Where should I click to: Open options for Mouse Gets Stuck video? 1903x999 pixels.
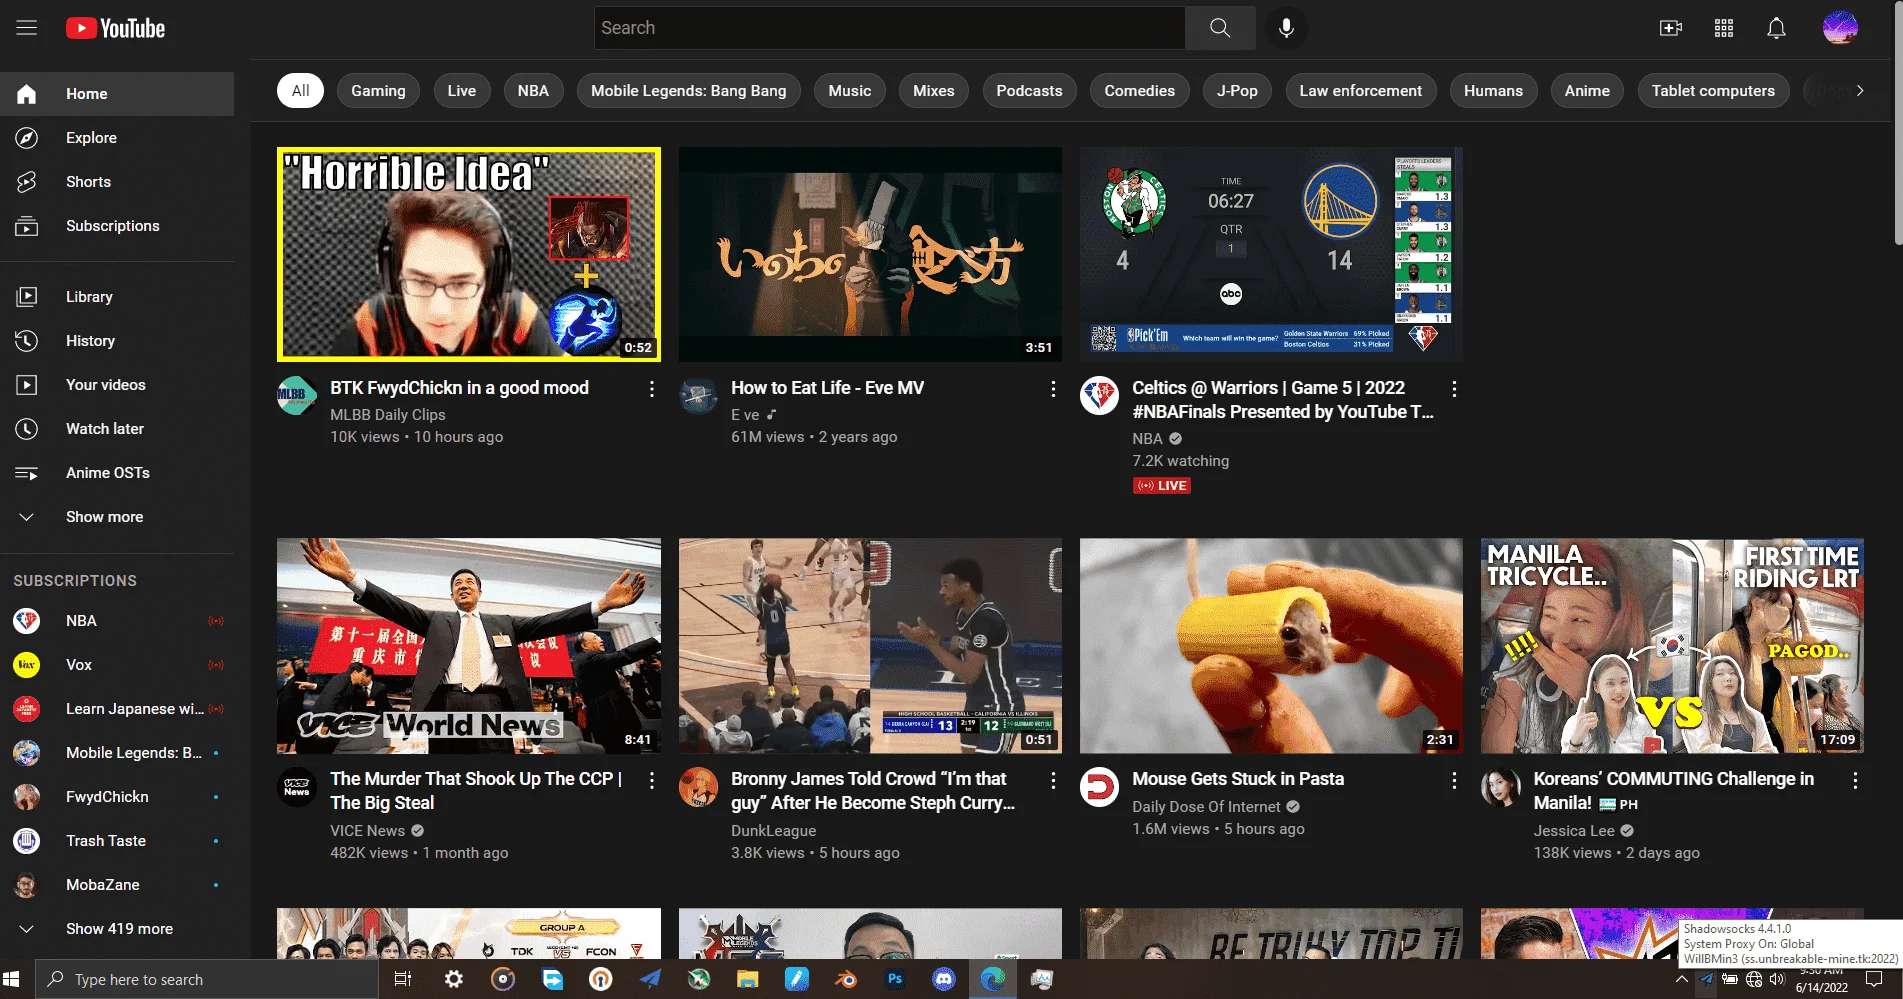[1454, 780]
